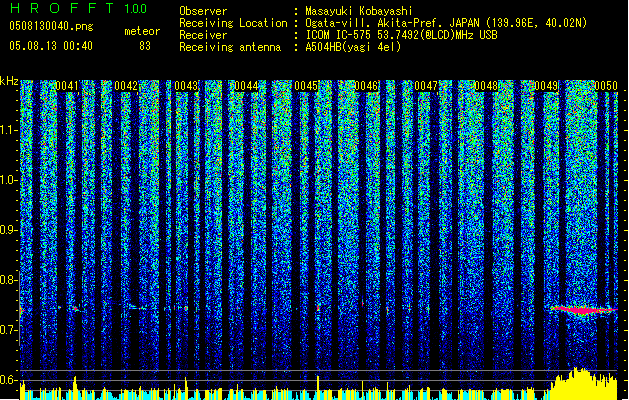This screenshot has height=400, width=629.
Task: Click the Receiving antenna field label
Action: point(230,47)
